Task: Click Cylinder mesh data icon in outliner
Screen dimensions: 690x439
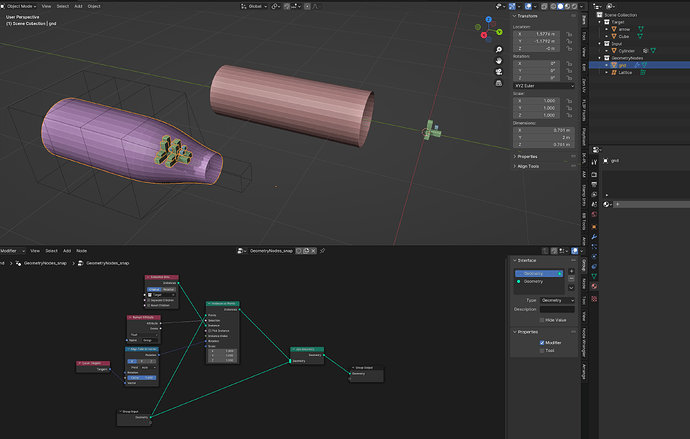Action: [x=653, y=51]
